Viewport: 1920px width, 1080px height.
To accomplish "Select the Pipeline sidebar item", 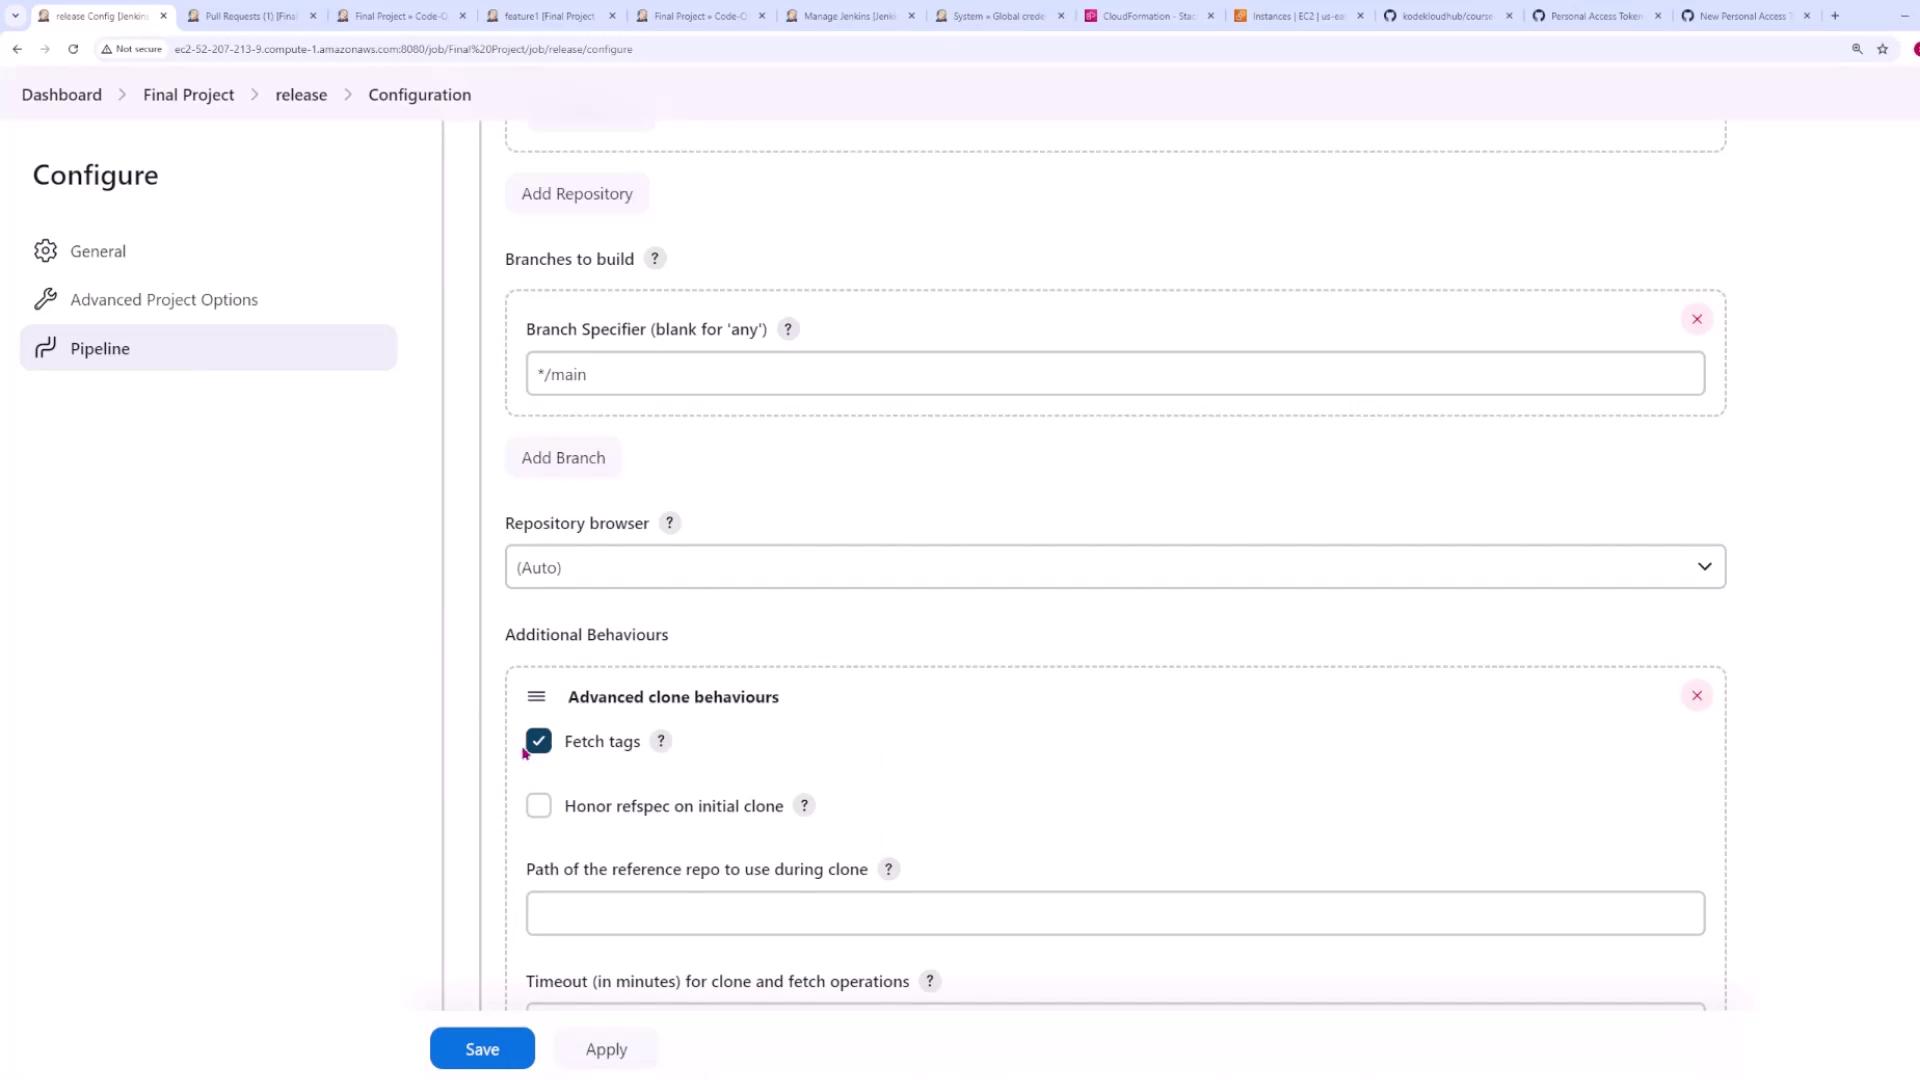I will pos(100,348).
